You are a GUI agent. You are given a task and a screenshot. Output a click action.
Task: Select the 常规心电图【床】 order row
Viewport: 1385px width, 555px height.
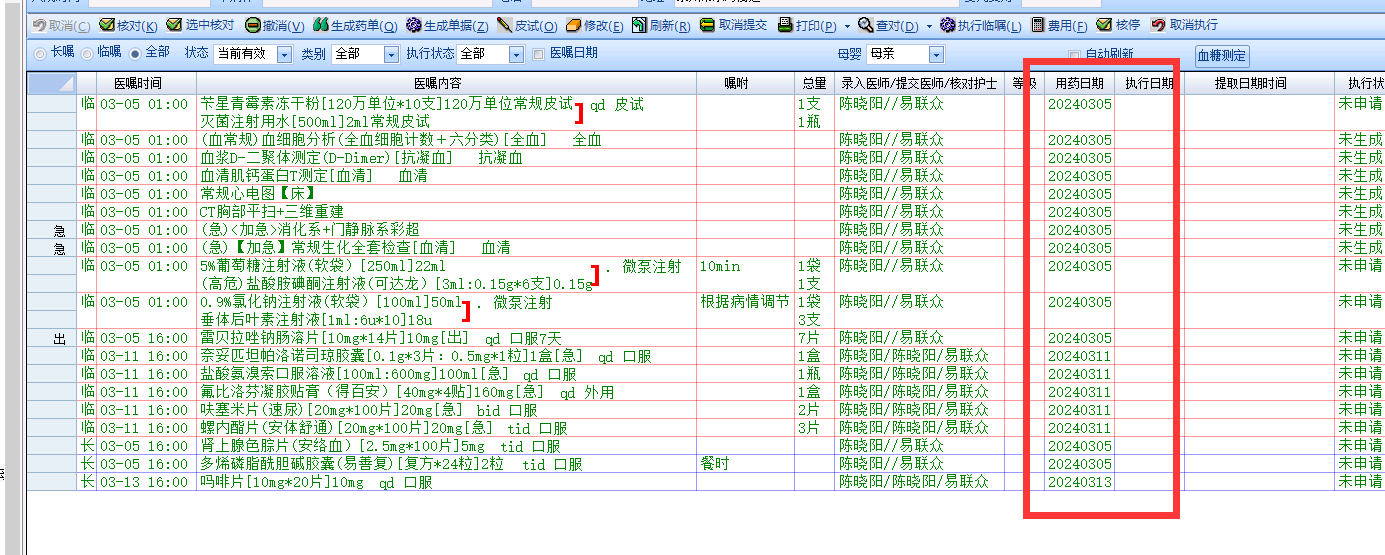tap(705, 194)
